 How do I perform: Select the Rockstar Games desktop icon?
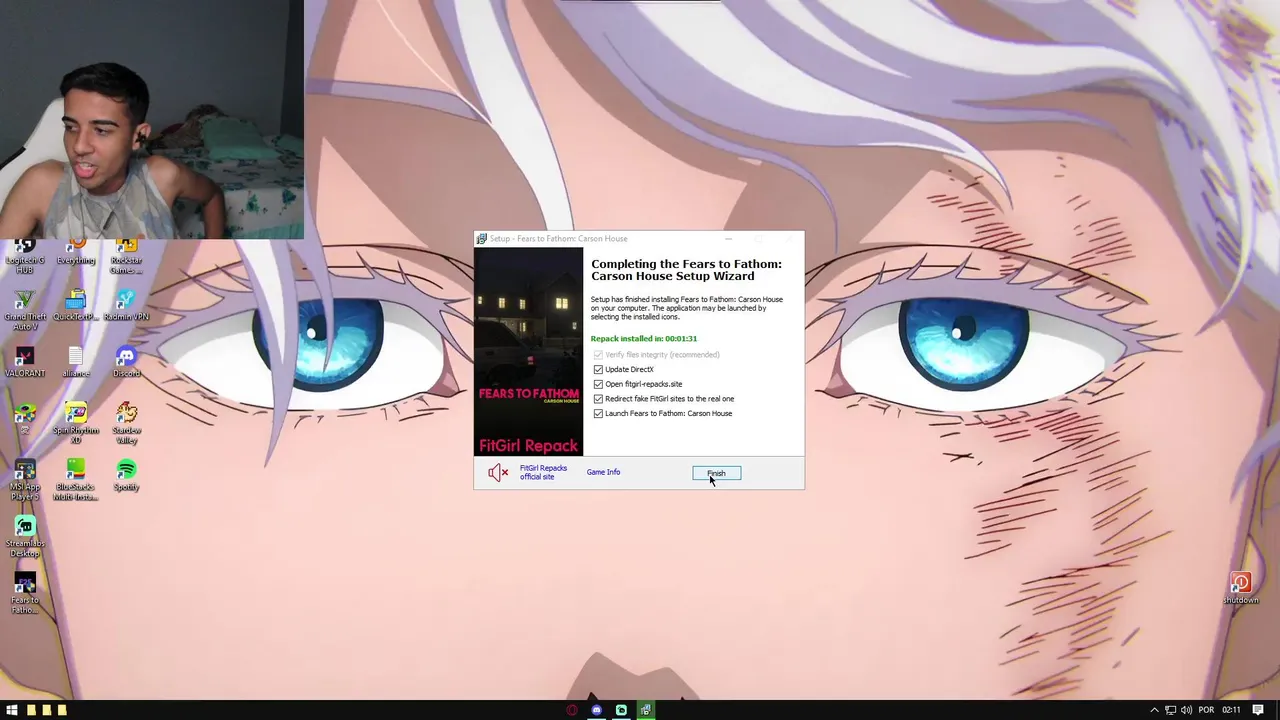tap(126, 256)
